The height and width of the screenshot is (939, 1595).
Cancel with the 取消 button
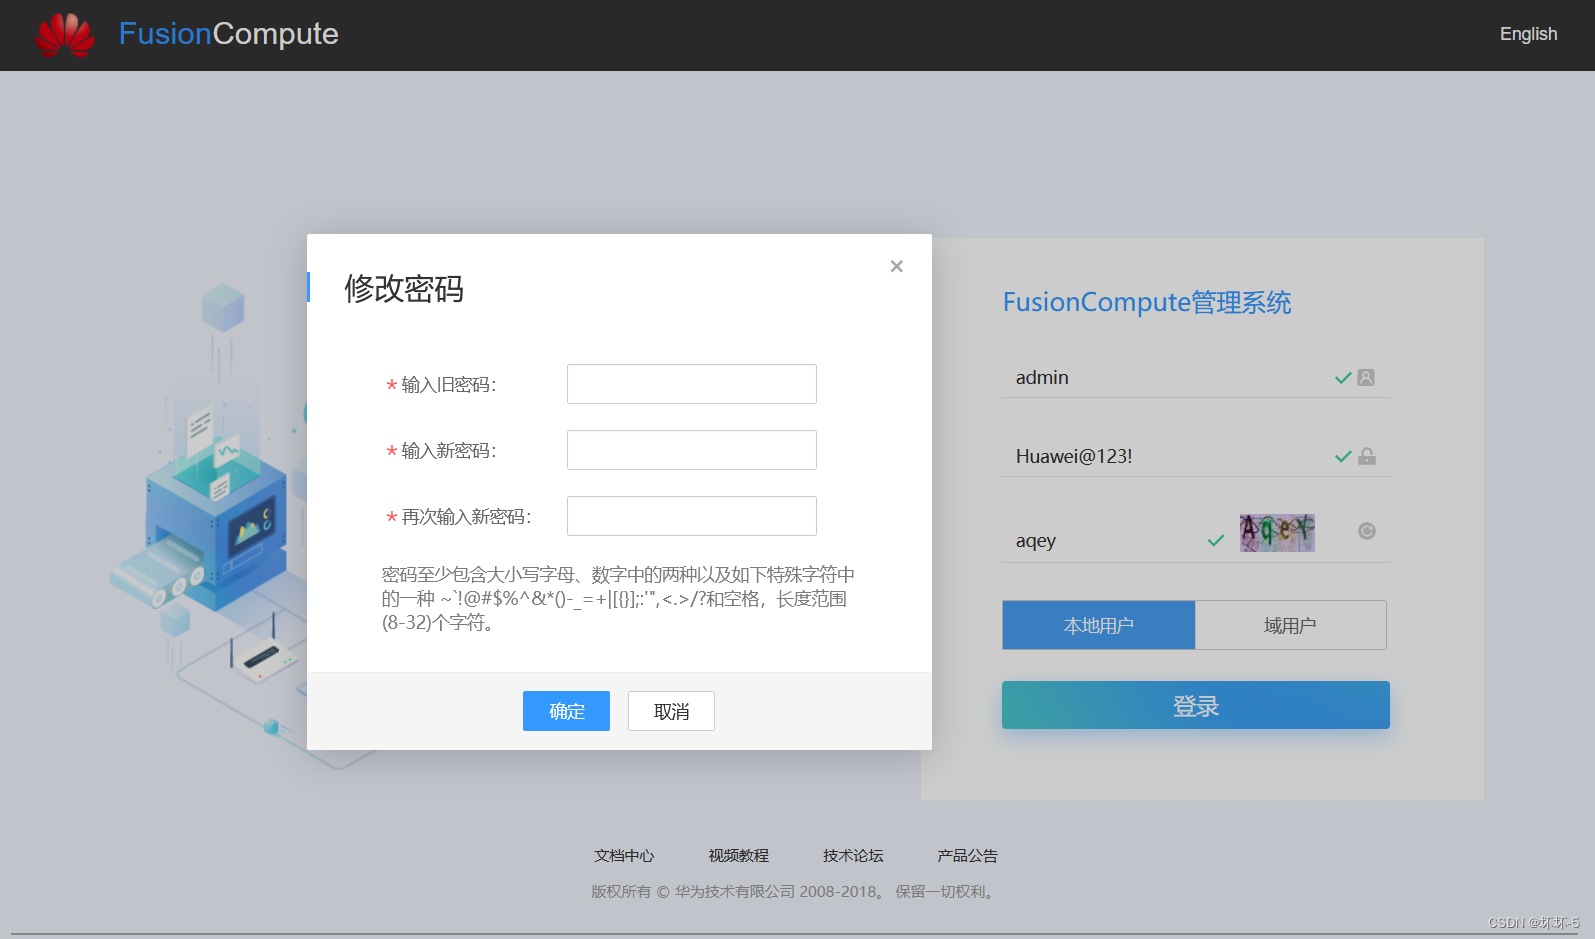point(671,711)
